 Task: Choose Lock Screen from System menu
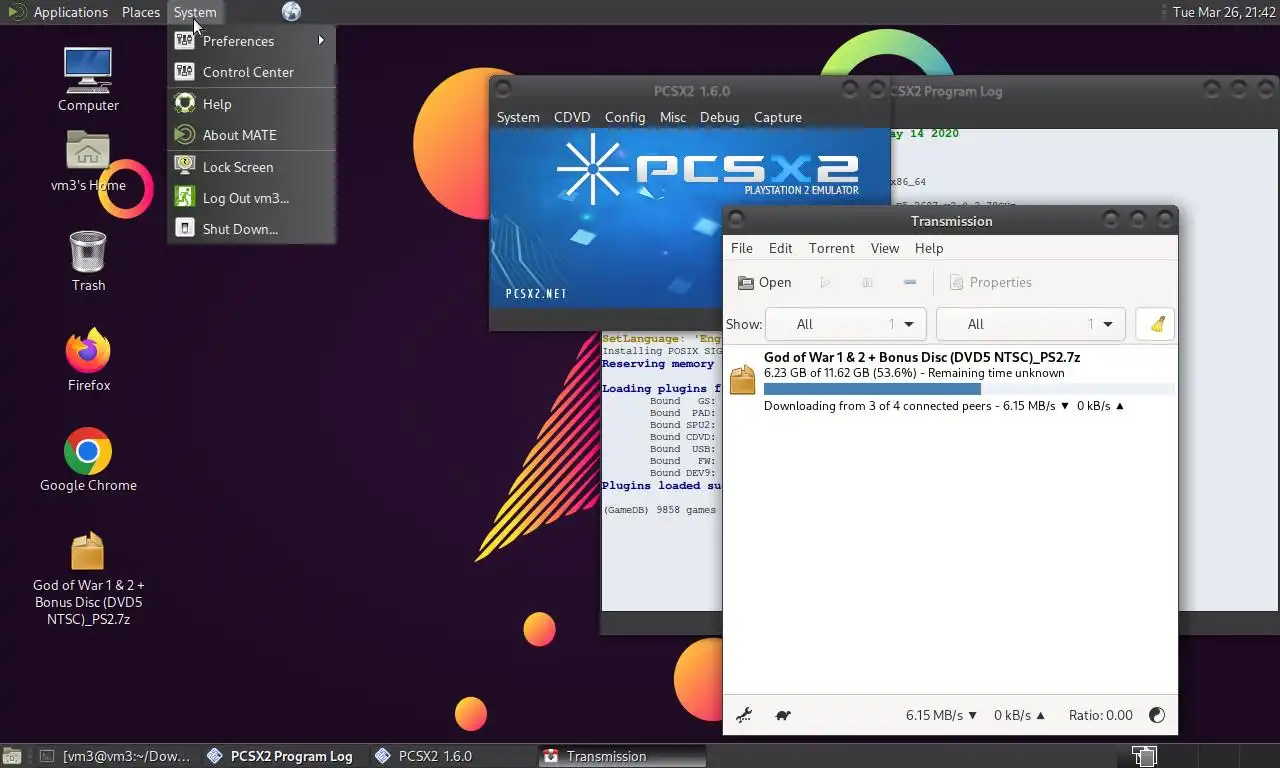coord(251,167)
